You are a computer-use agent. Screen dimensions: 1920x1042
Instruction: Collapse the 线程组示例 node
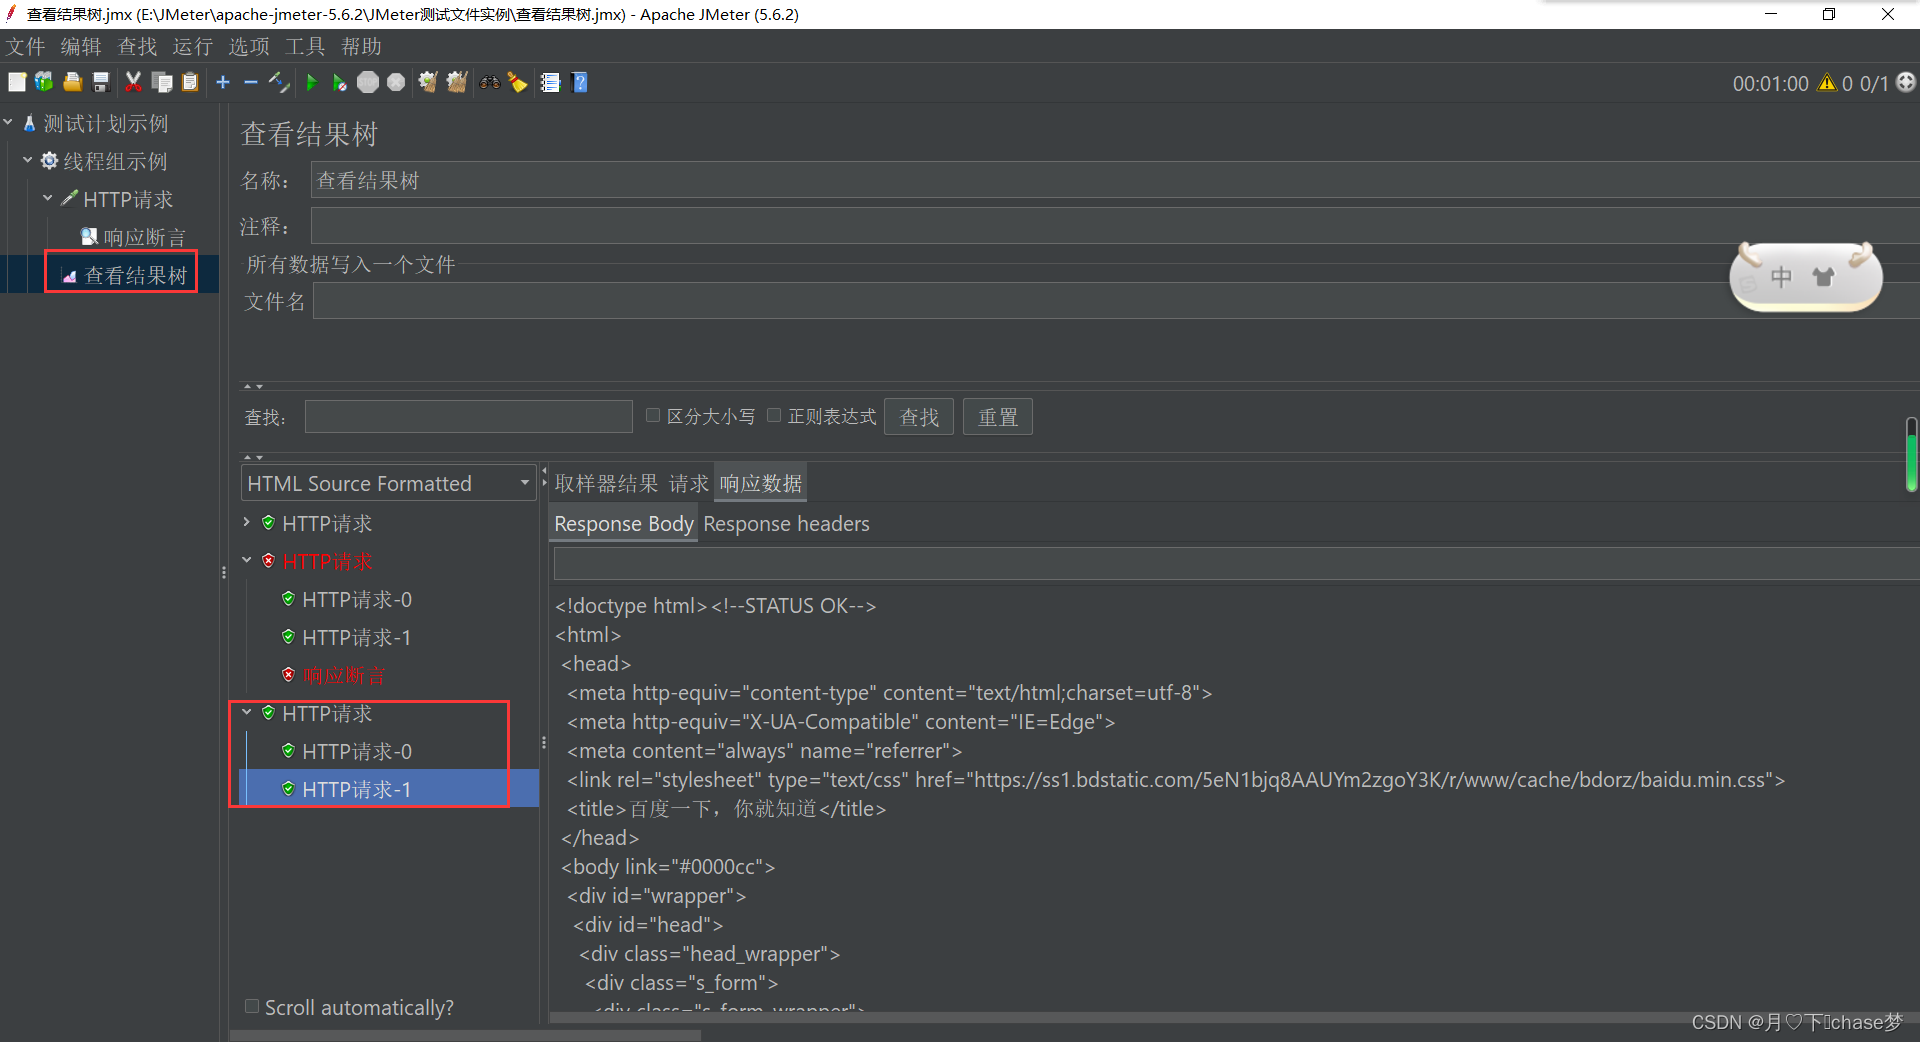[x=28, y=160]
